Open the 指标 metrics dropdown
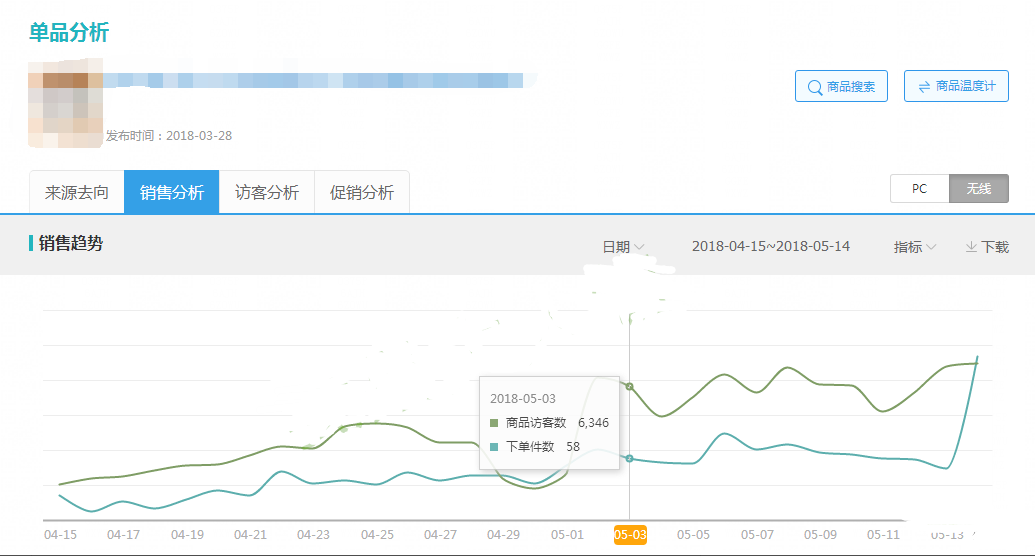Image resolution: width=1035 pixels, height=556 pixels. pos(914,247)
